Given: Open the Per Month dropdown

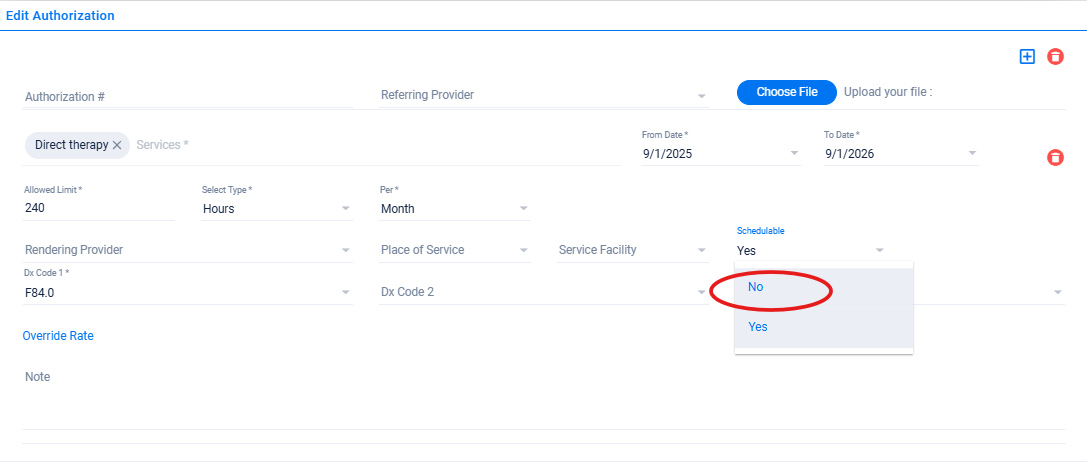Looking at the screenshot, I should 523,209.
